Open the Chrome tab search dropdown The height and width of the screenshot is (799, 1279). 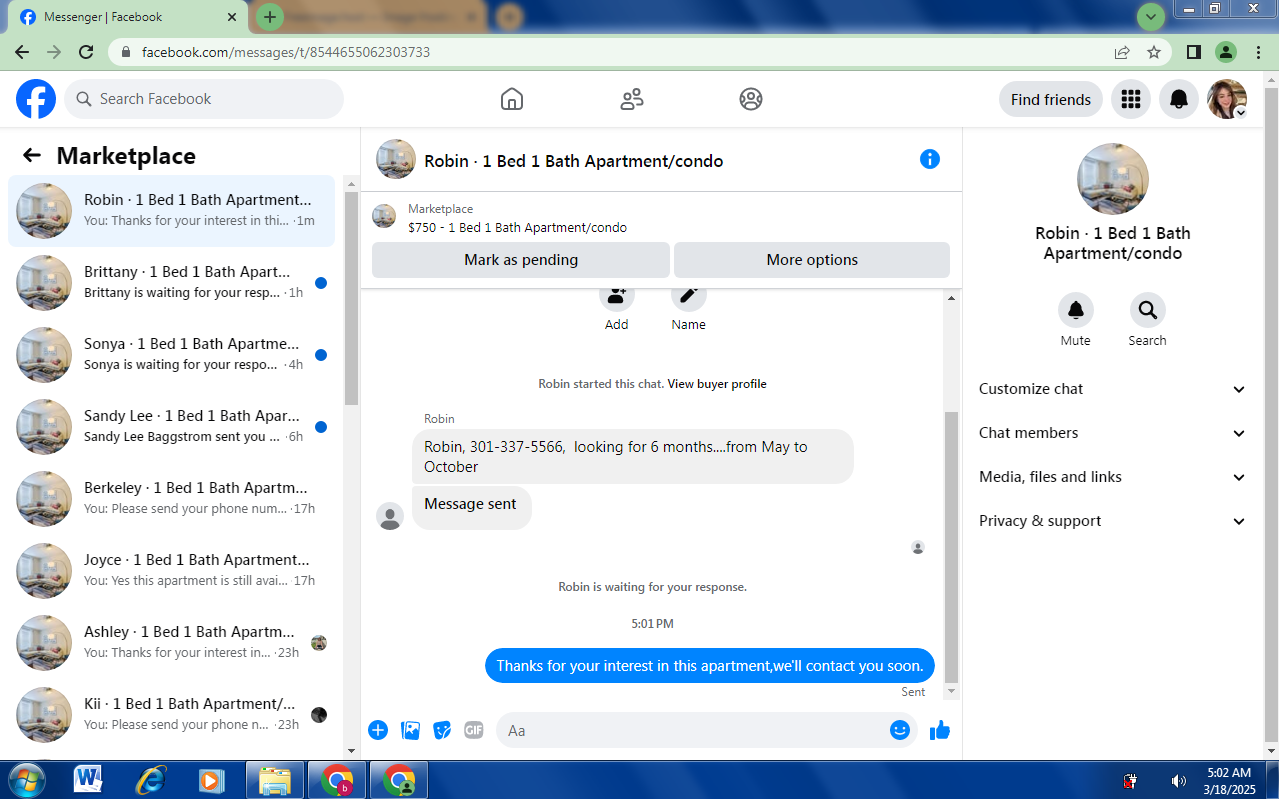[x=1151, y=16]
